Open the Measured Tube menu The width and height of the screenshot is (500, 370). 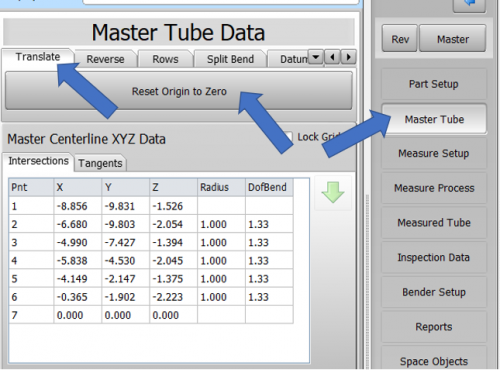click(434, 223)
